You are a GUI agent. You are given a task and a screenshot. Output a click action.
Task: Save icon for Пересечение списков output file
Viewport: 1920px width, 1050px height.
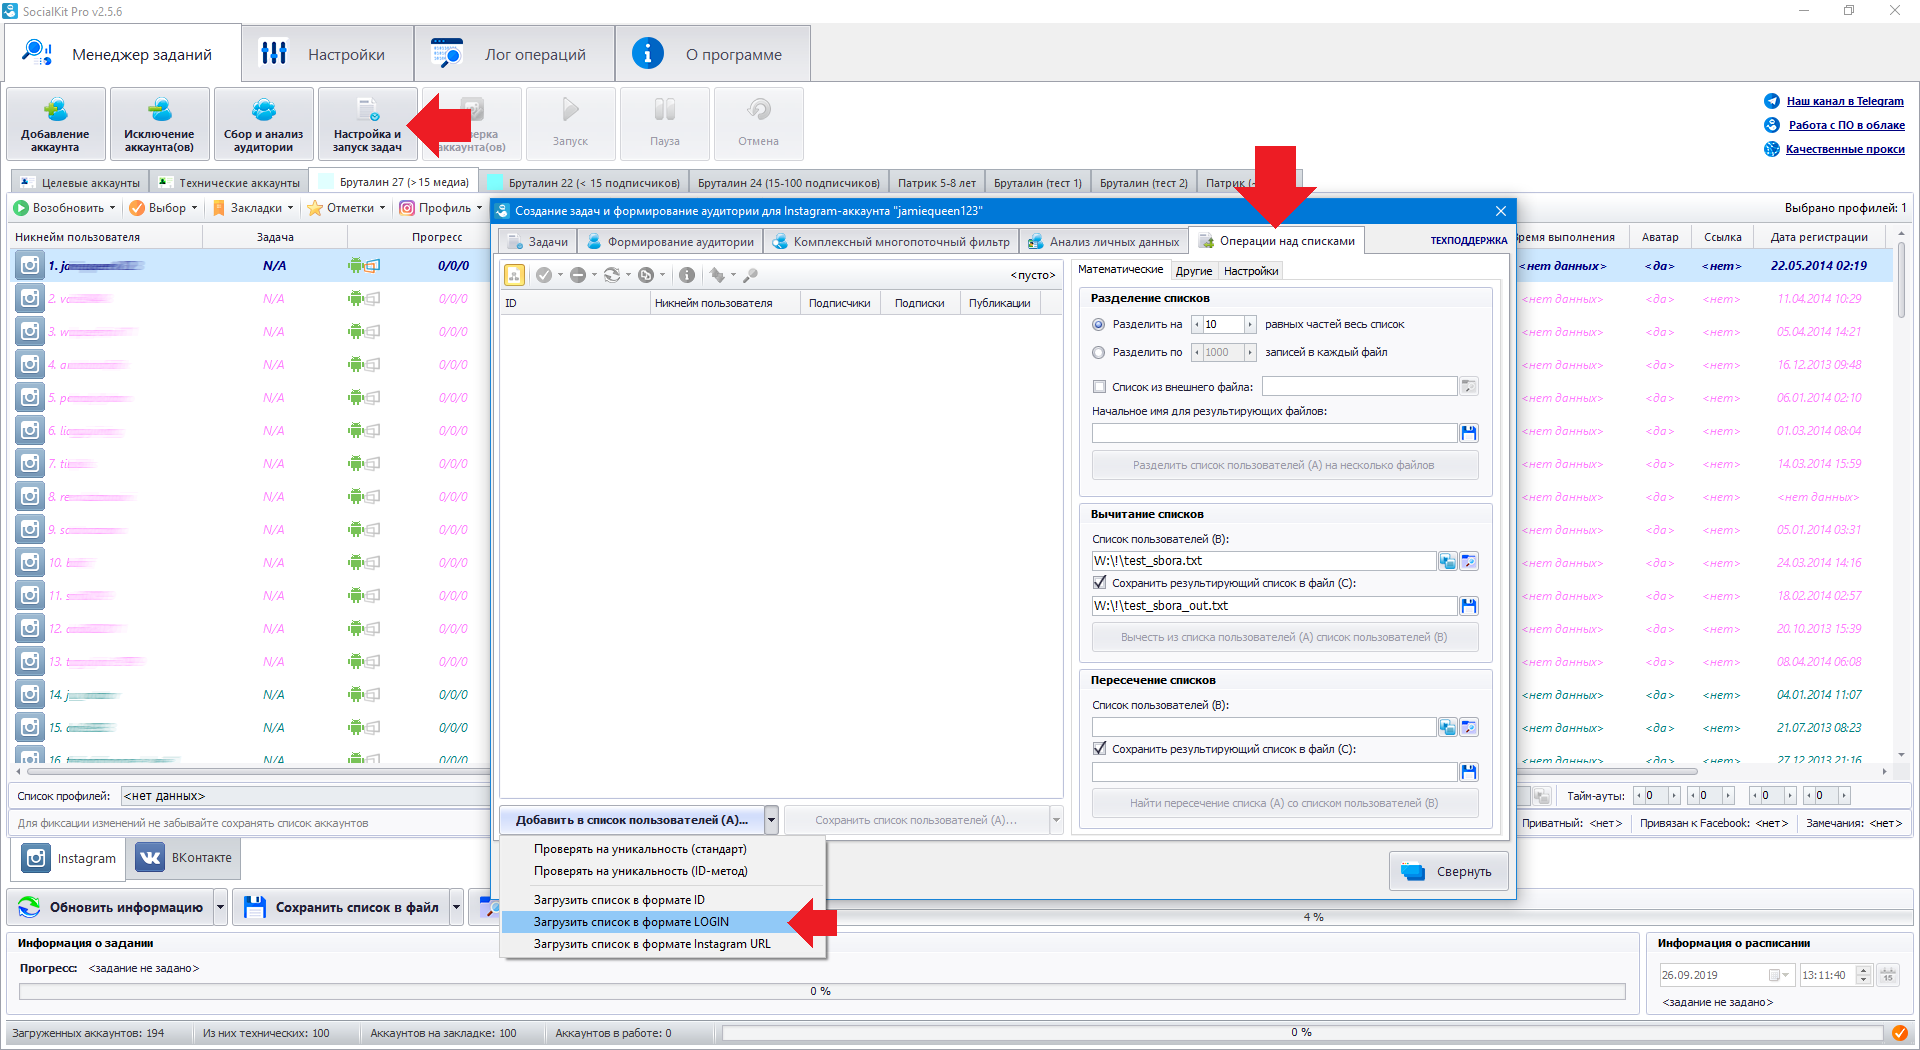pyautogui.click(x=1469, y=772)
